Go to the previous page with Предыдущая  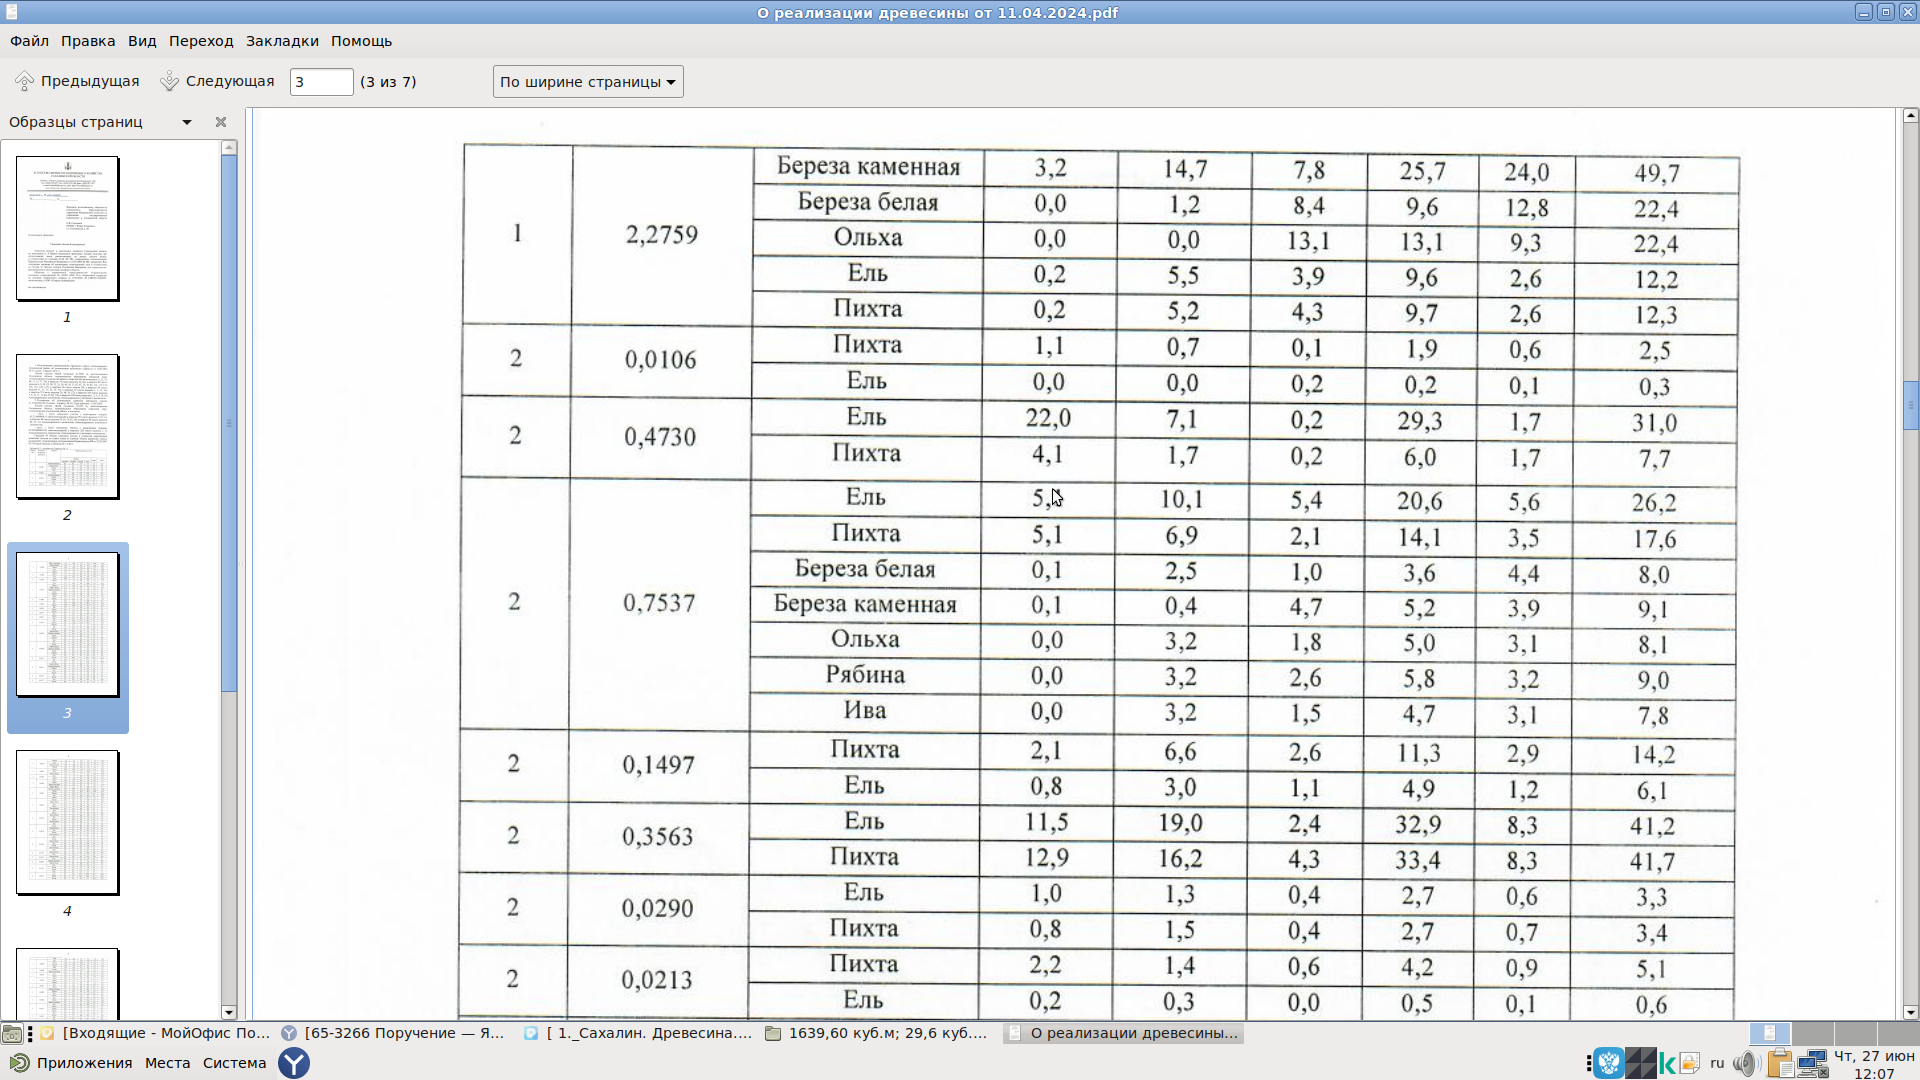tap(77, 81)
